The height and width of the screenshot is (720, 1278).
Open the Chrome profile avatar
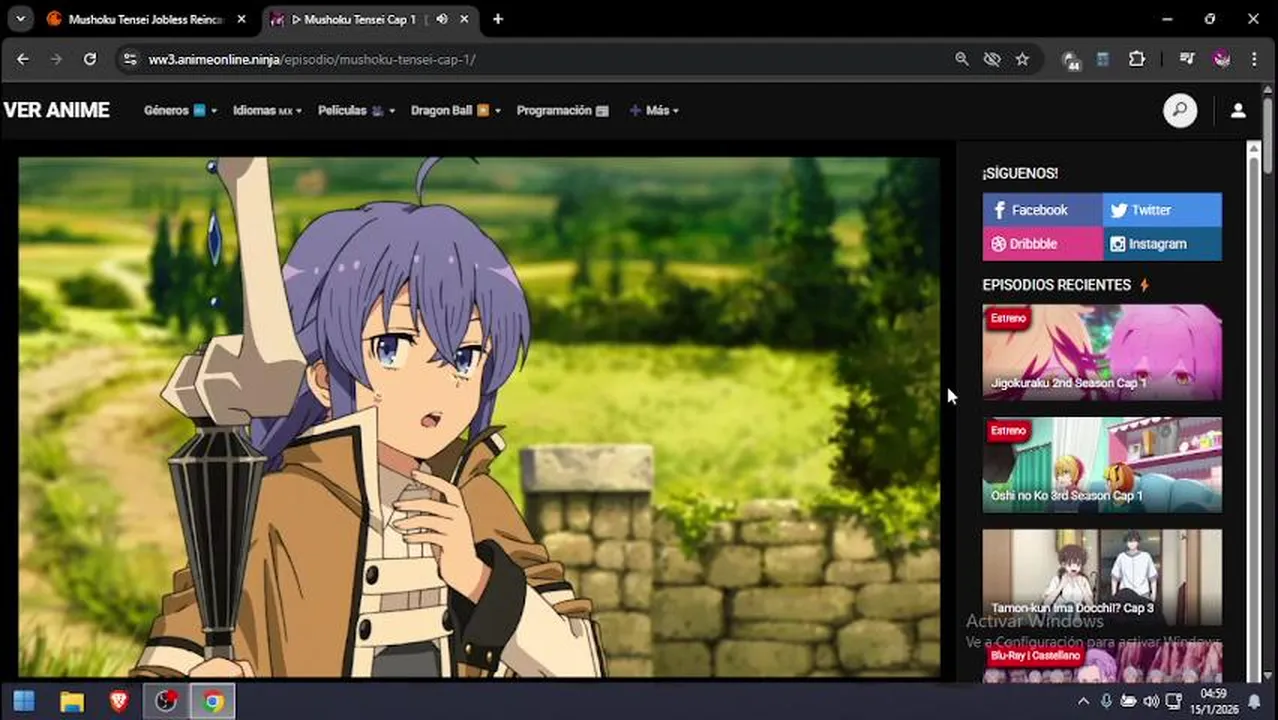(1221, 59)
